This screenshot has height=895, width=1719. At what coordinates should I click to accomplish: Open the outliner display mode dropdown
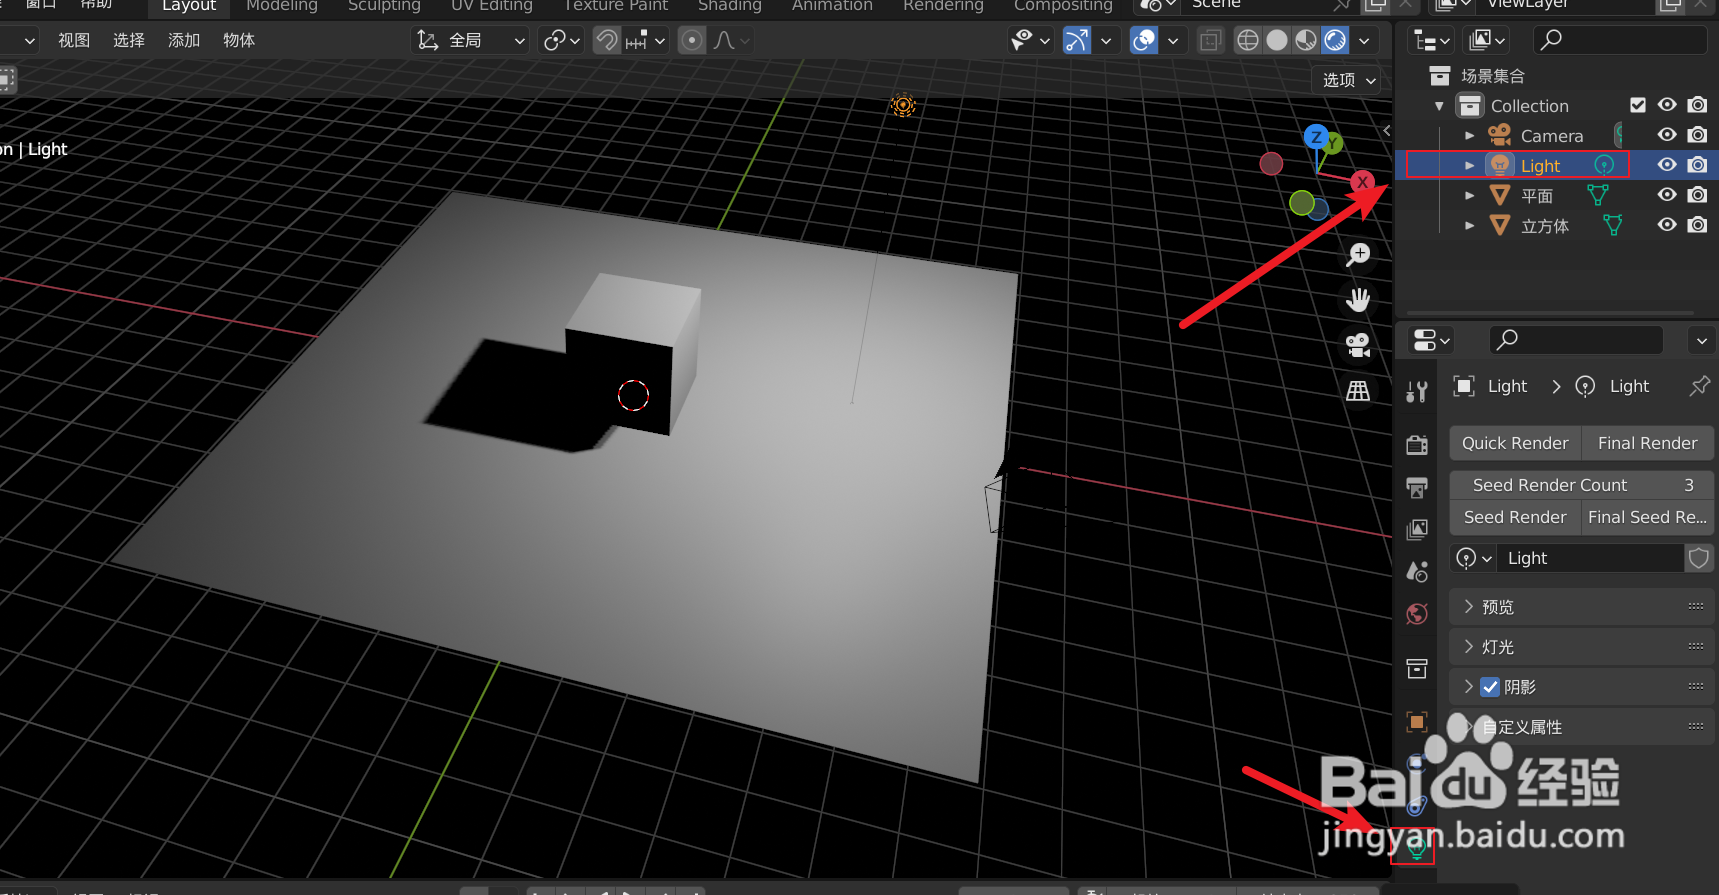[1431, 40]
